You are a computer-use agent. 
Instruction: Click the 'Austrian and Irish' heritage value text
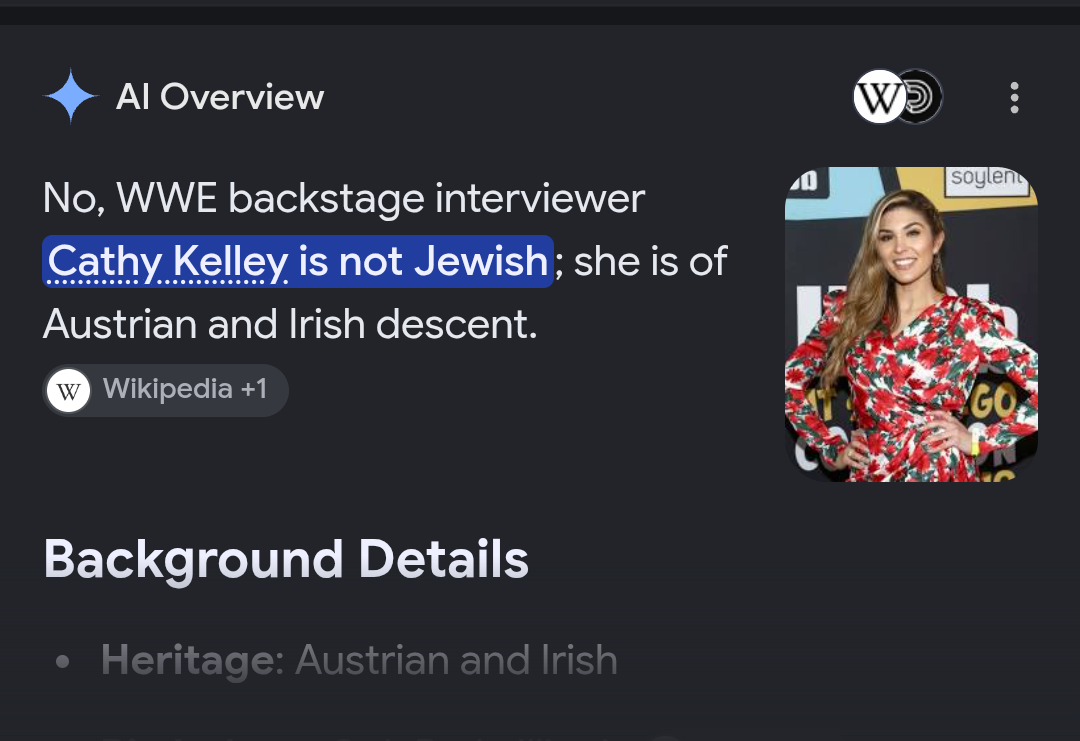(x=456, y=660)
